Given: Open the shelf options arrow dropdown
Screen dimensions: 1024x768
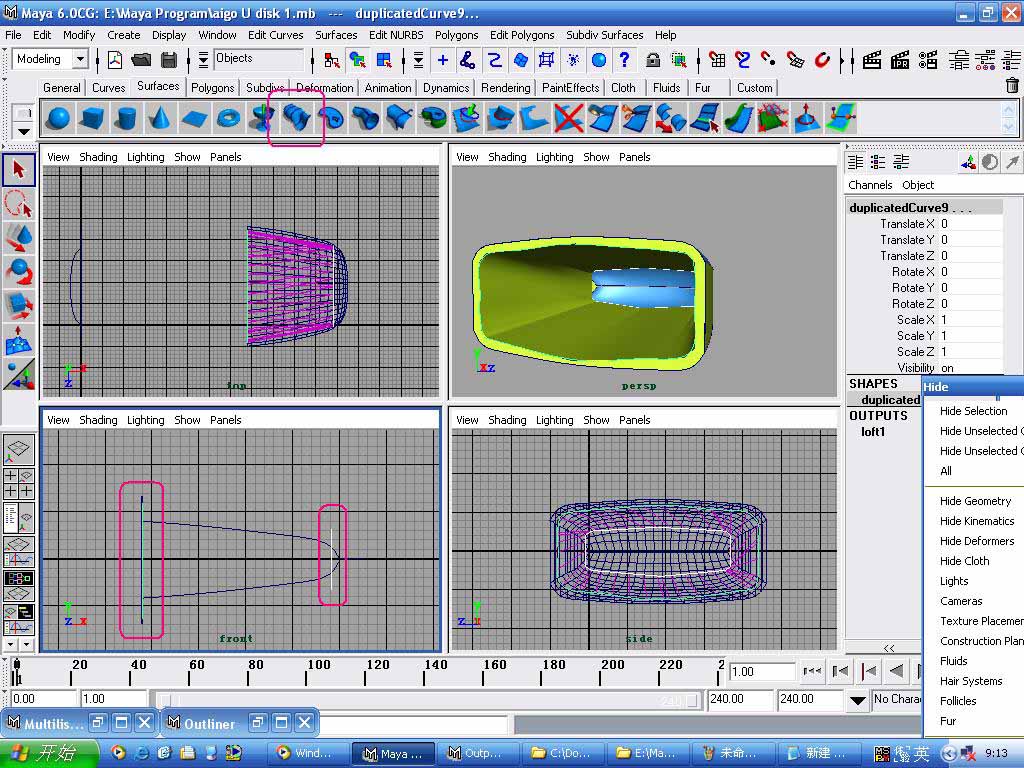Looking at the screenshot, I should 24,131.
